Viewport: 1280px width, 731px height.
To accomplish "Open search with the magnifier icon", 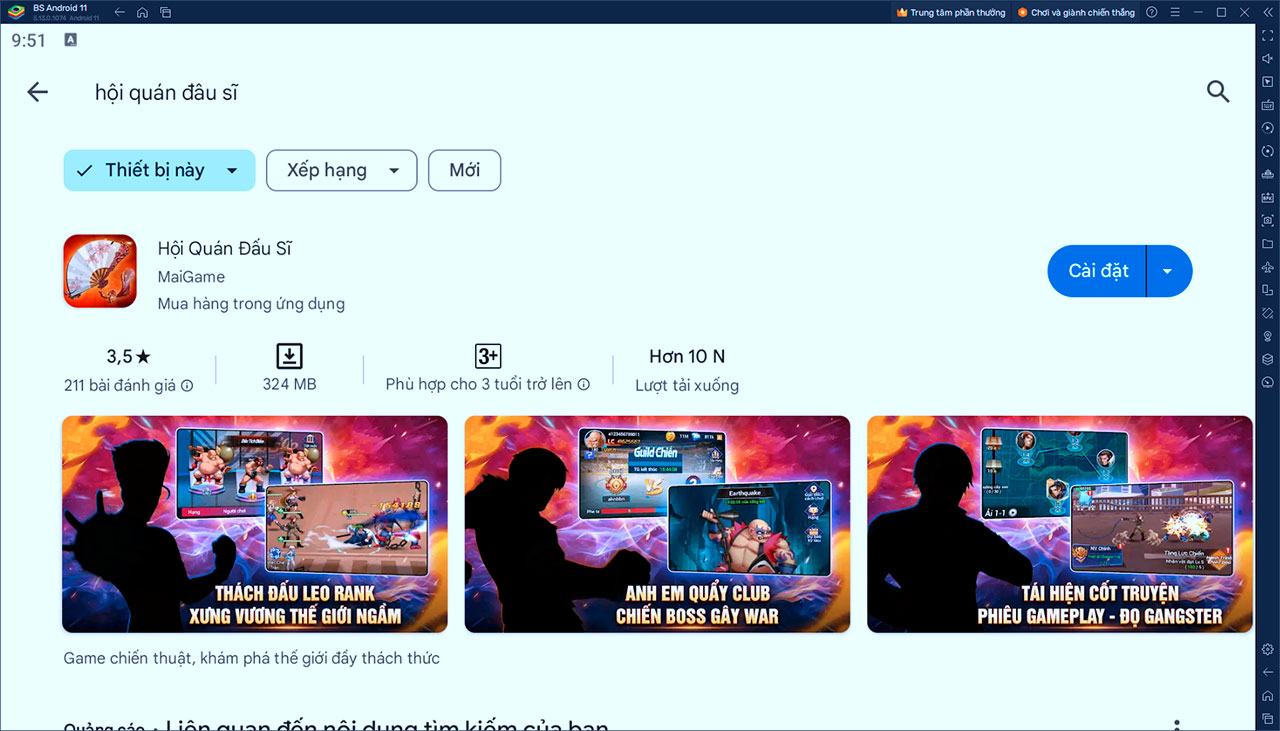I will point(1217,92).
